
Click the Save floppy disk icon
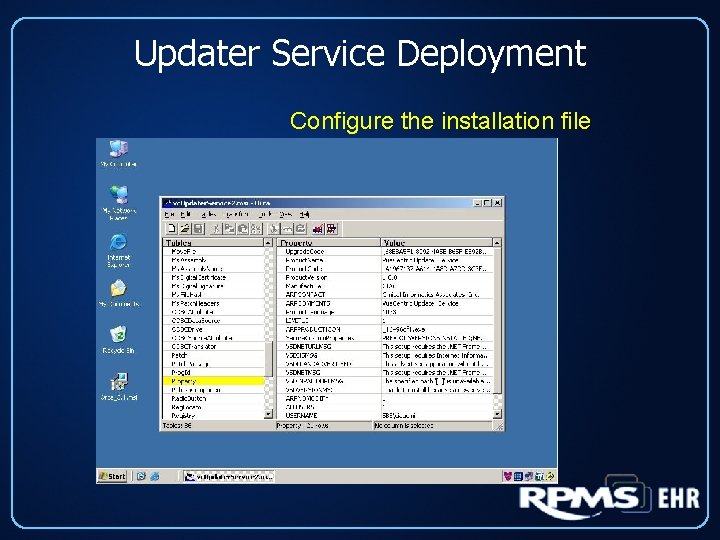[x=198, y=228]
